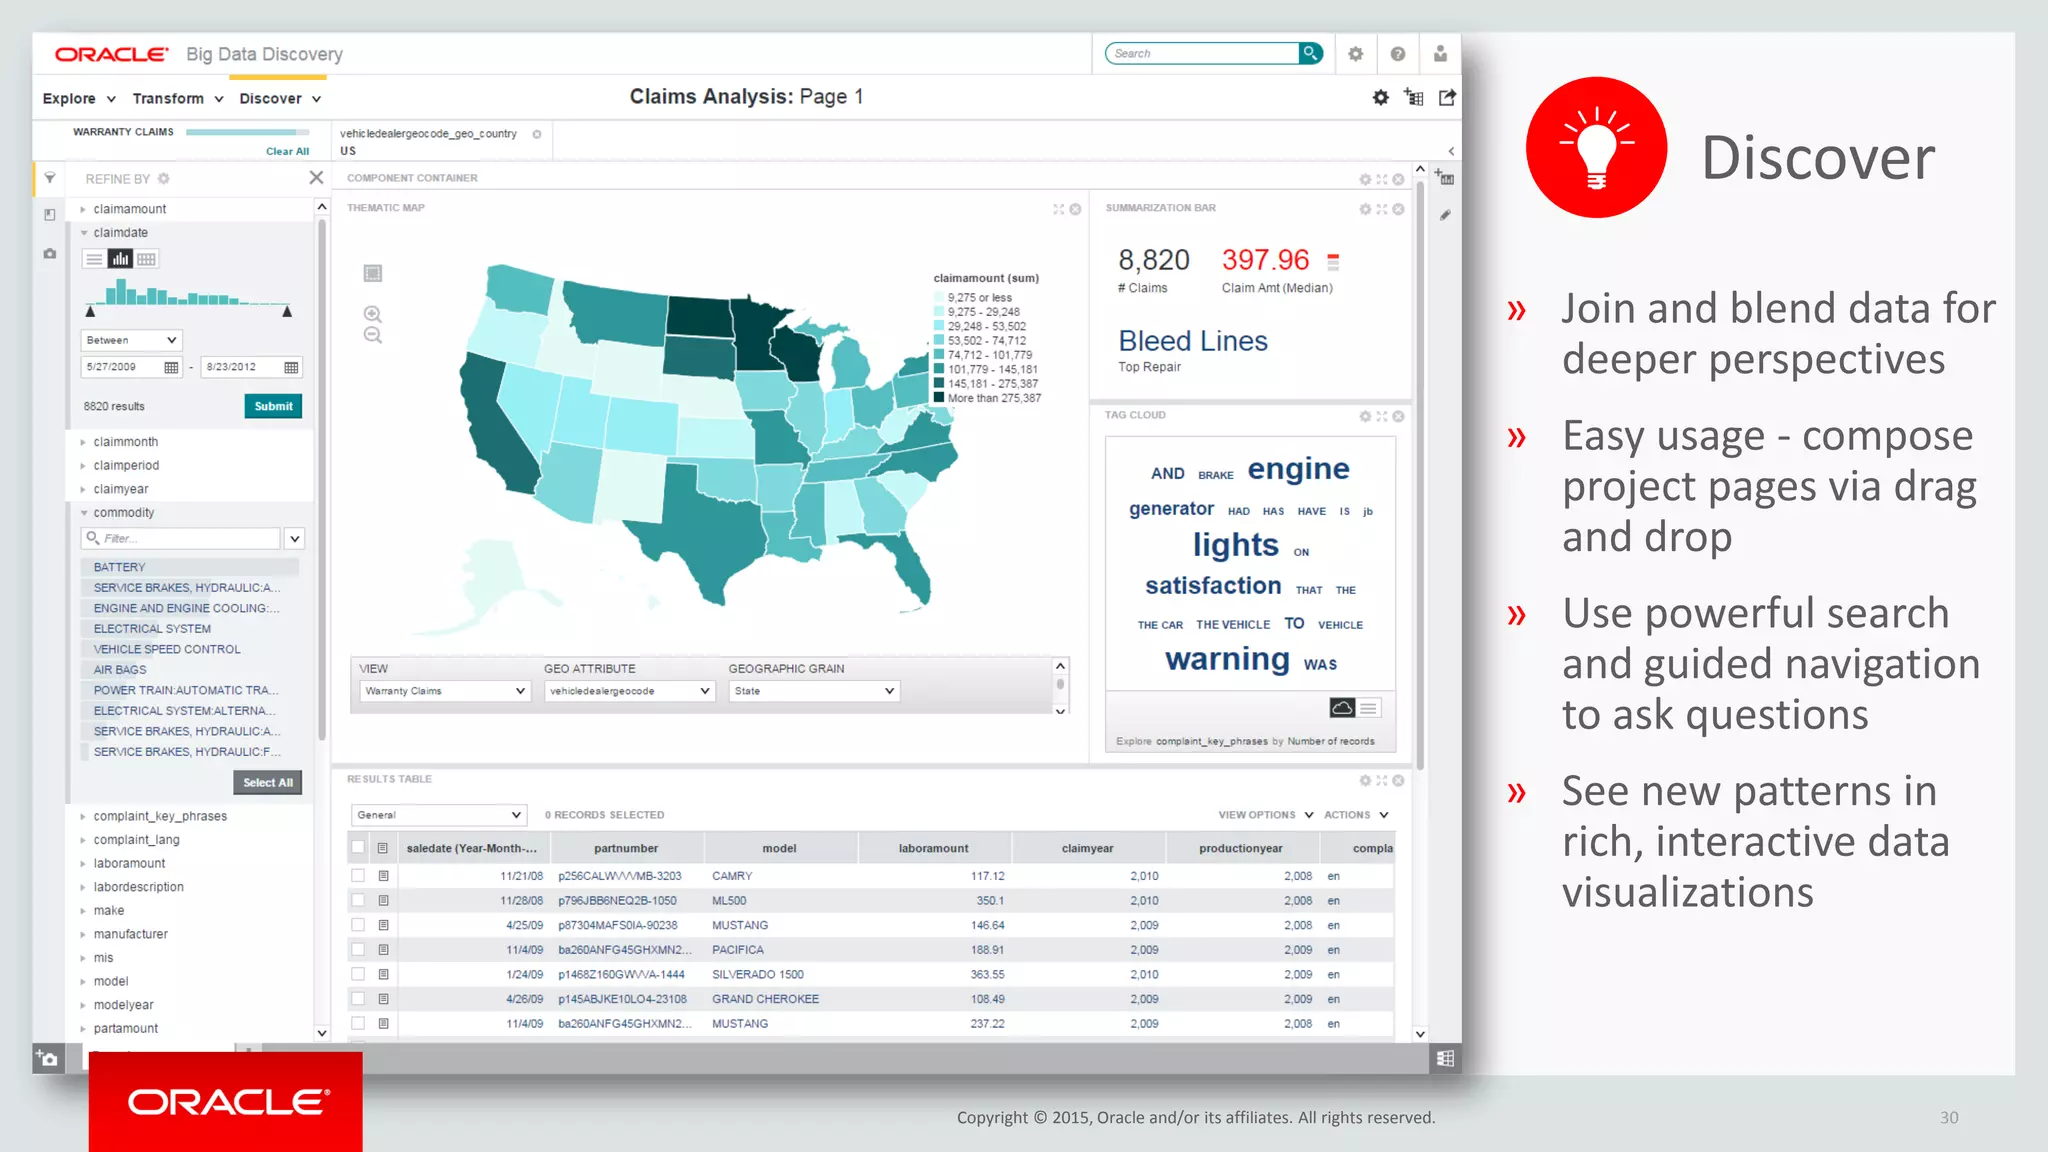The image size is (2048, 1152).
Task: Click right handle of claimdate range slider
Action: [287, 312]
